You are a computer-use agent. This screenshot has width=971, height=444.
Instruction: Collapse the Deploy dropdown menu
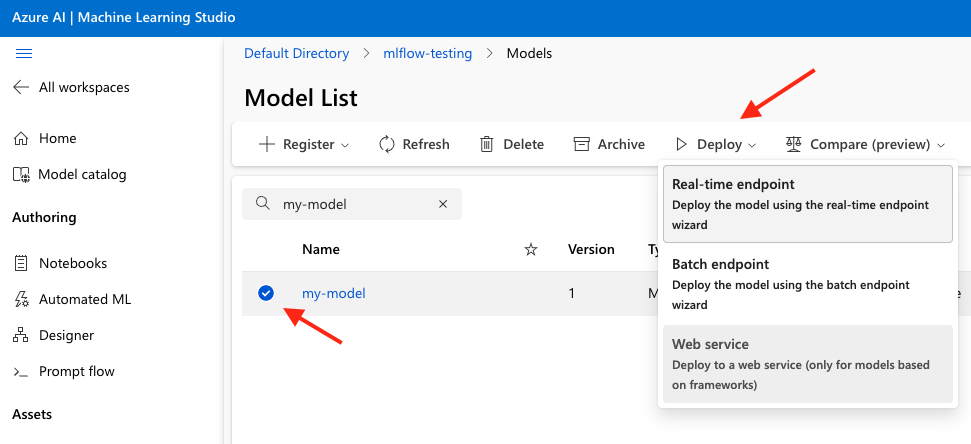coord(716,144)
